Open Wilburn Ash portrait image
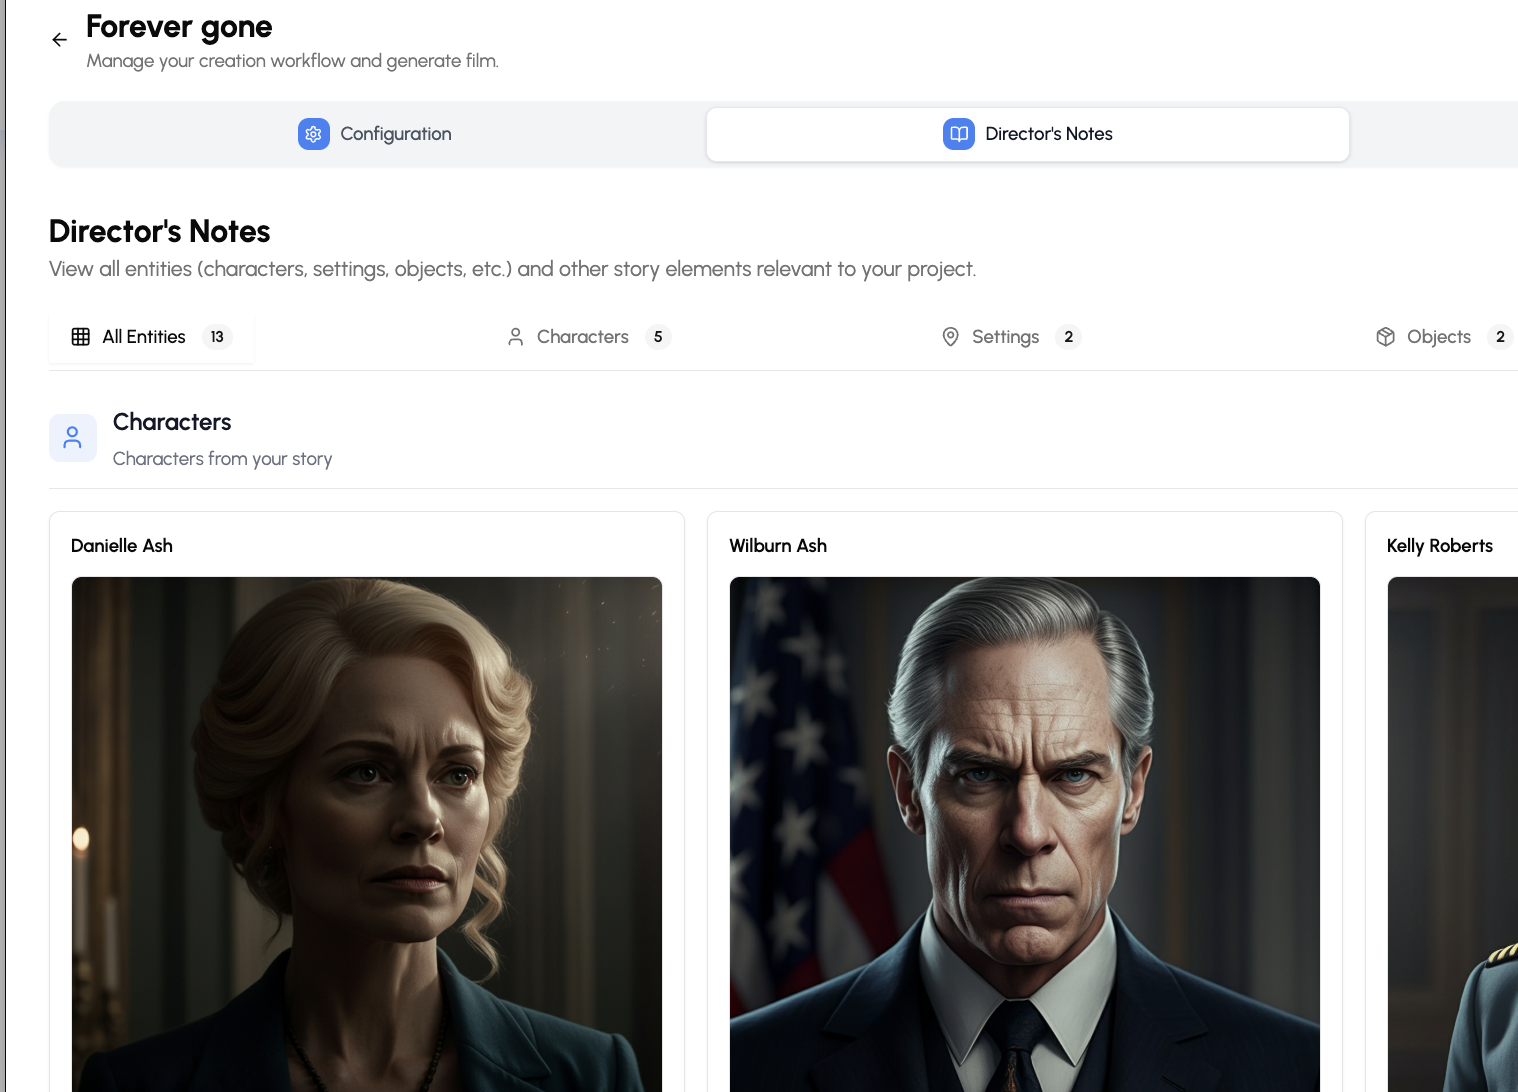 [x=1025, y=834]
